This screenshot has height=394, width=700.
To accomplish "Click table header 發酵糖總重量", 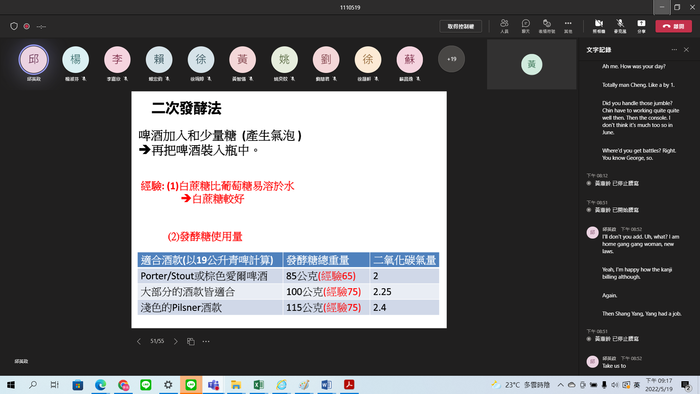I will tap(326, 260).
